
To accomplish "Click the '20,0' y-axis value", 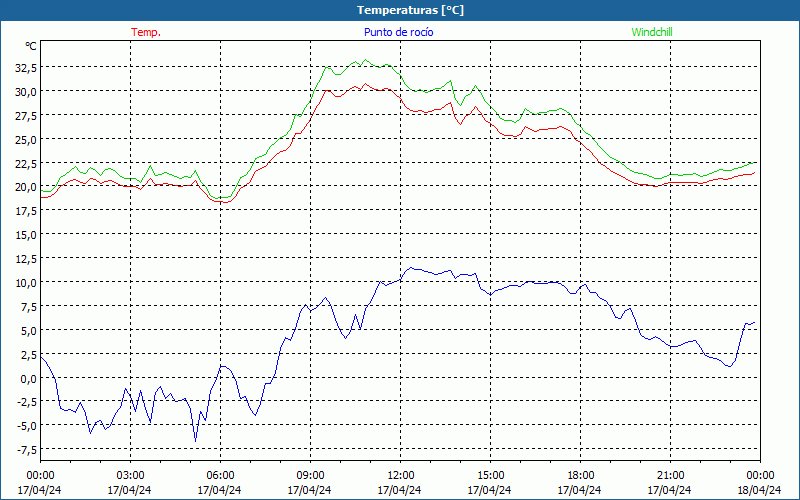I will click(26, 187).
